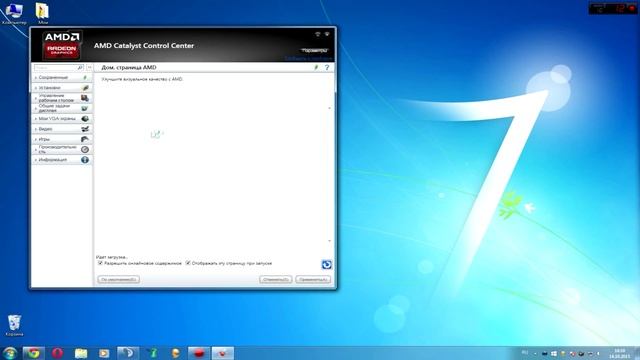This screenshot has width=640, height=360.
Task: Toggle the allow online content checkbox
Action: click(x=100, y=263)
